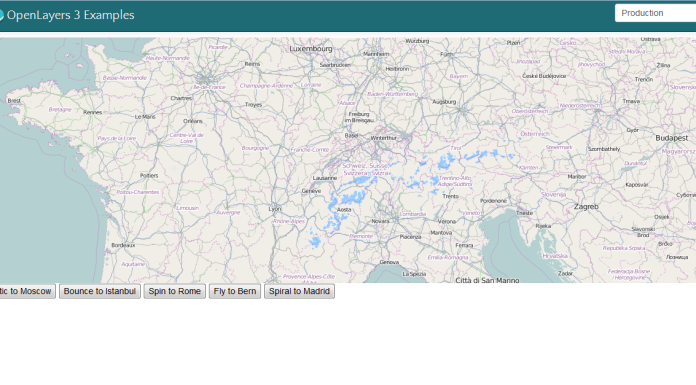This screenshot has height=385, width=696.
Task: Open the OpenLayers 3 Examples home link
Action: [70, 15]
